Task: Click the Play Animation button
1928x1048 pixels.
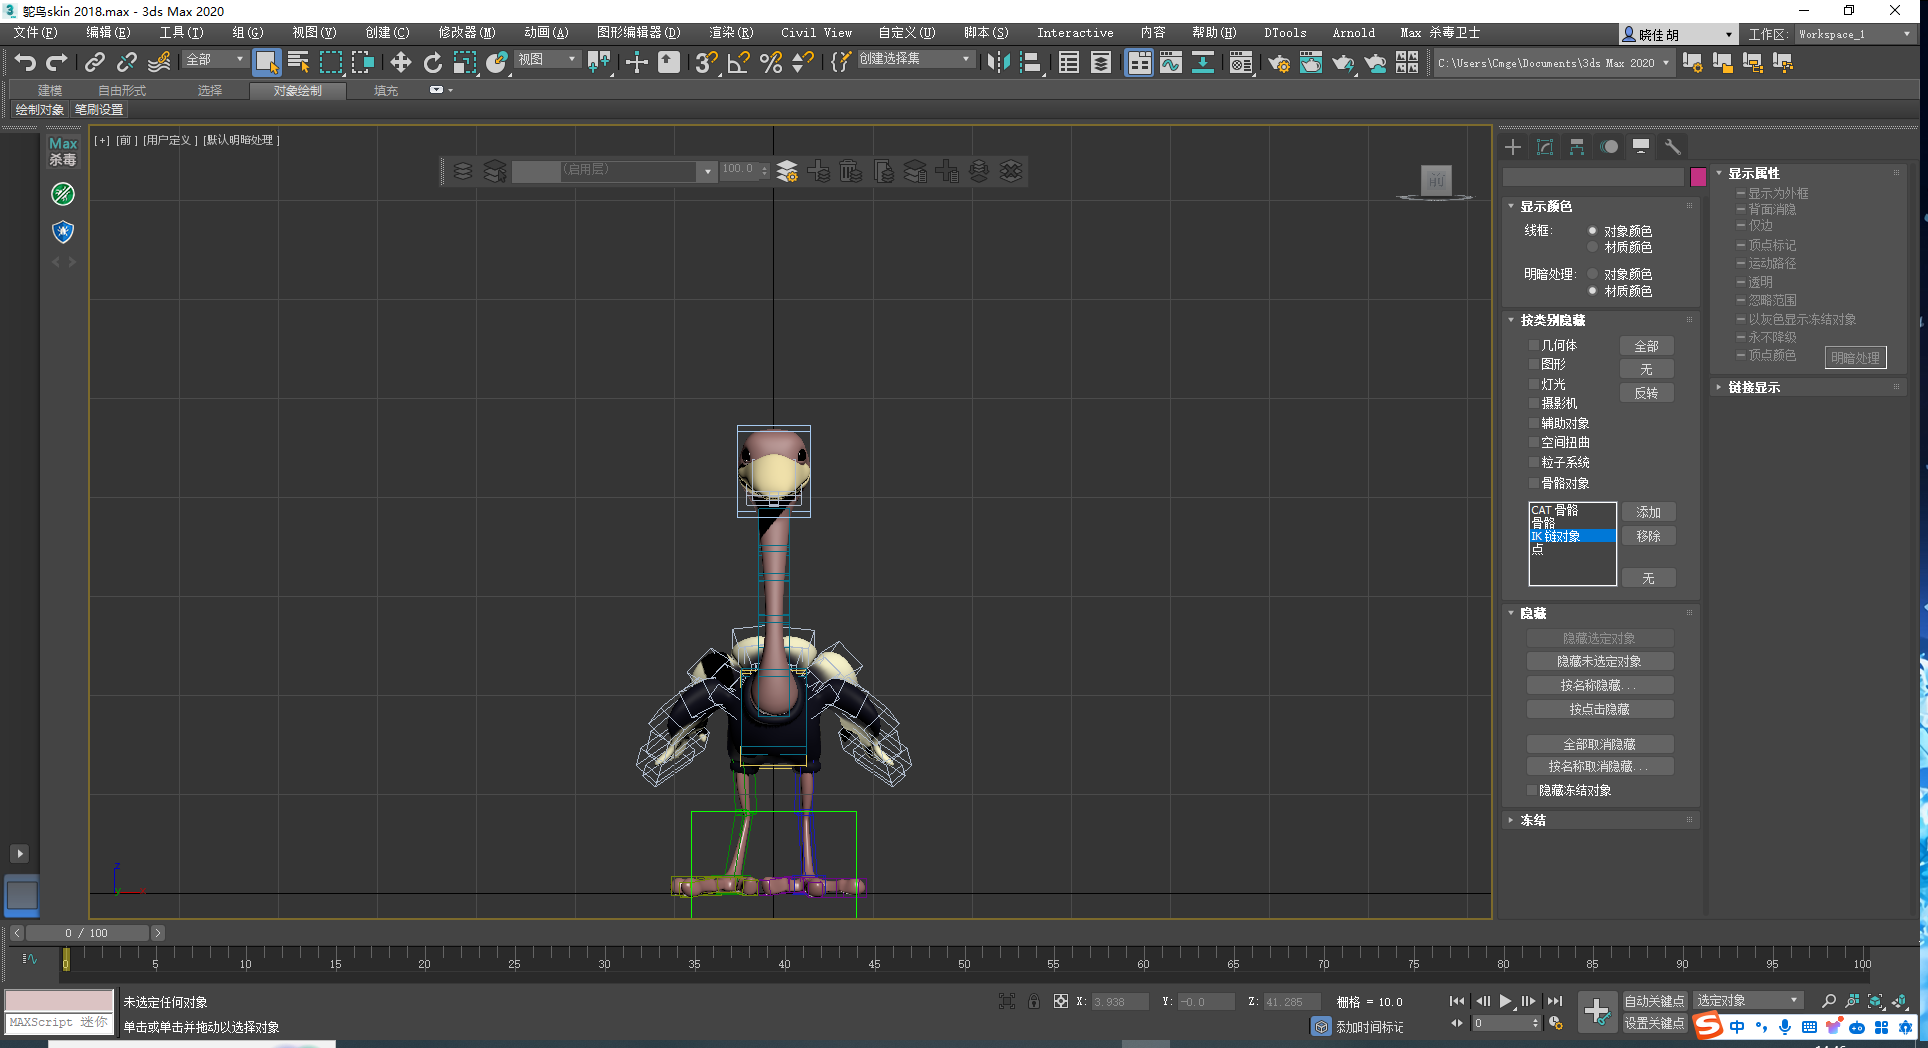Action: 1505,1001
